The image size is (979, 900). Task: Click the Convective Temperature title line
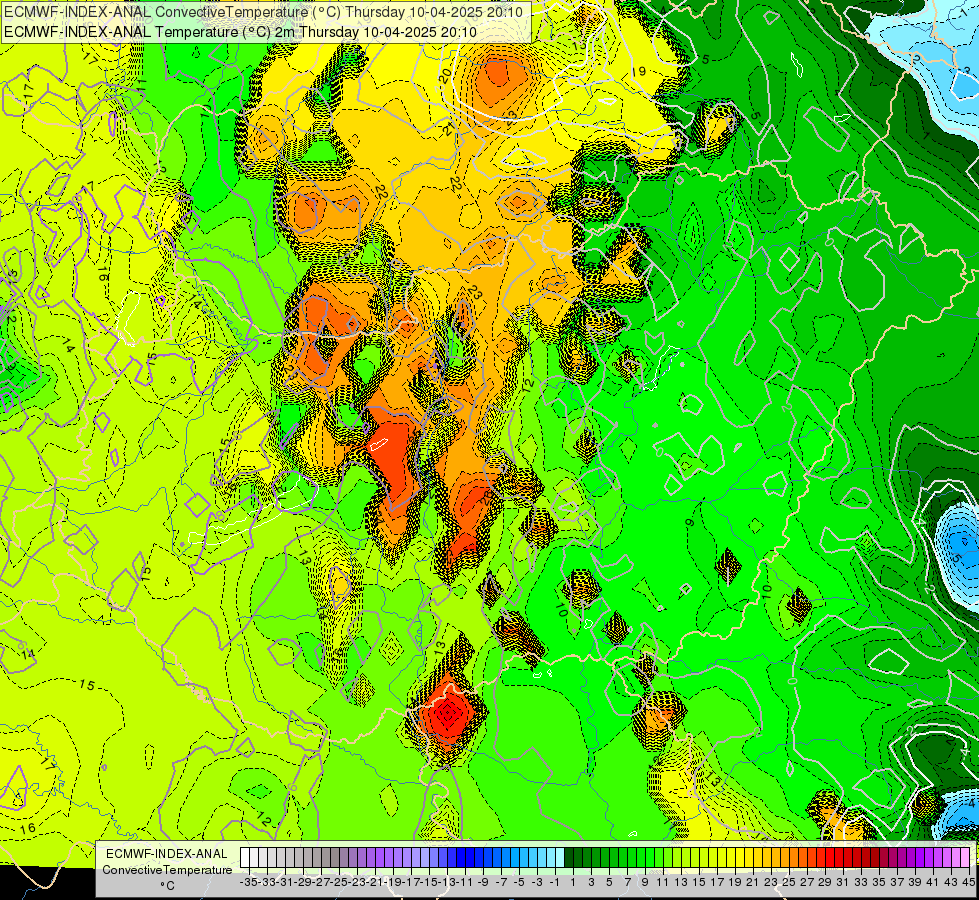click(263, 12)
